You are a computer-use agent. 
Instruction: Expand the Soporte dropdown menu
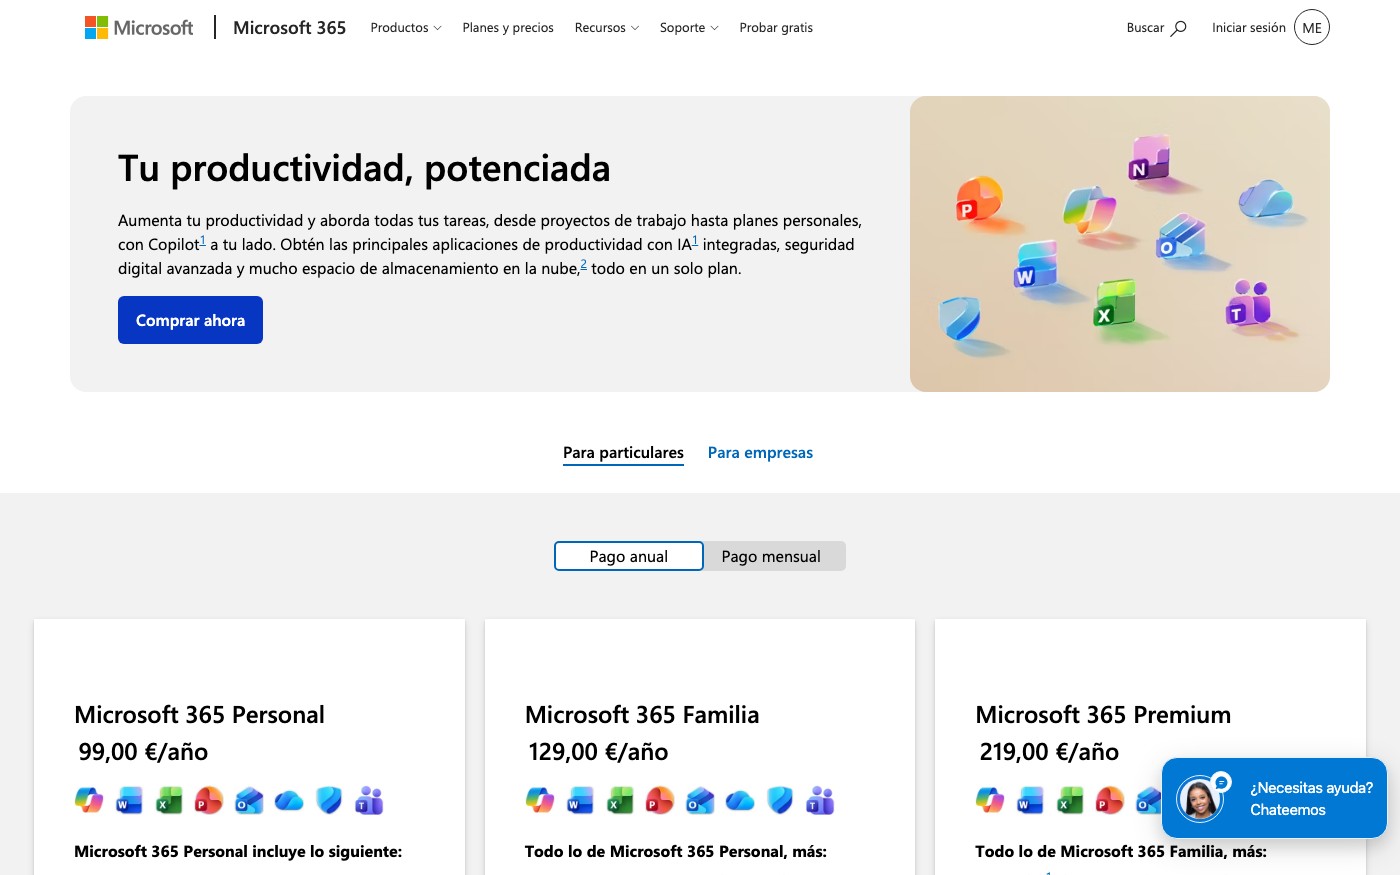689,28
